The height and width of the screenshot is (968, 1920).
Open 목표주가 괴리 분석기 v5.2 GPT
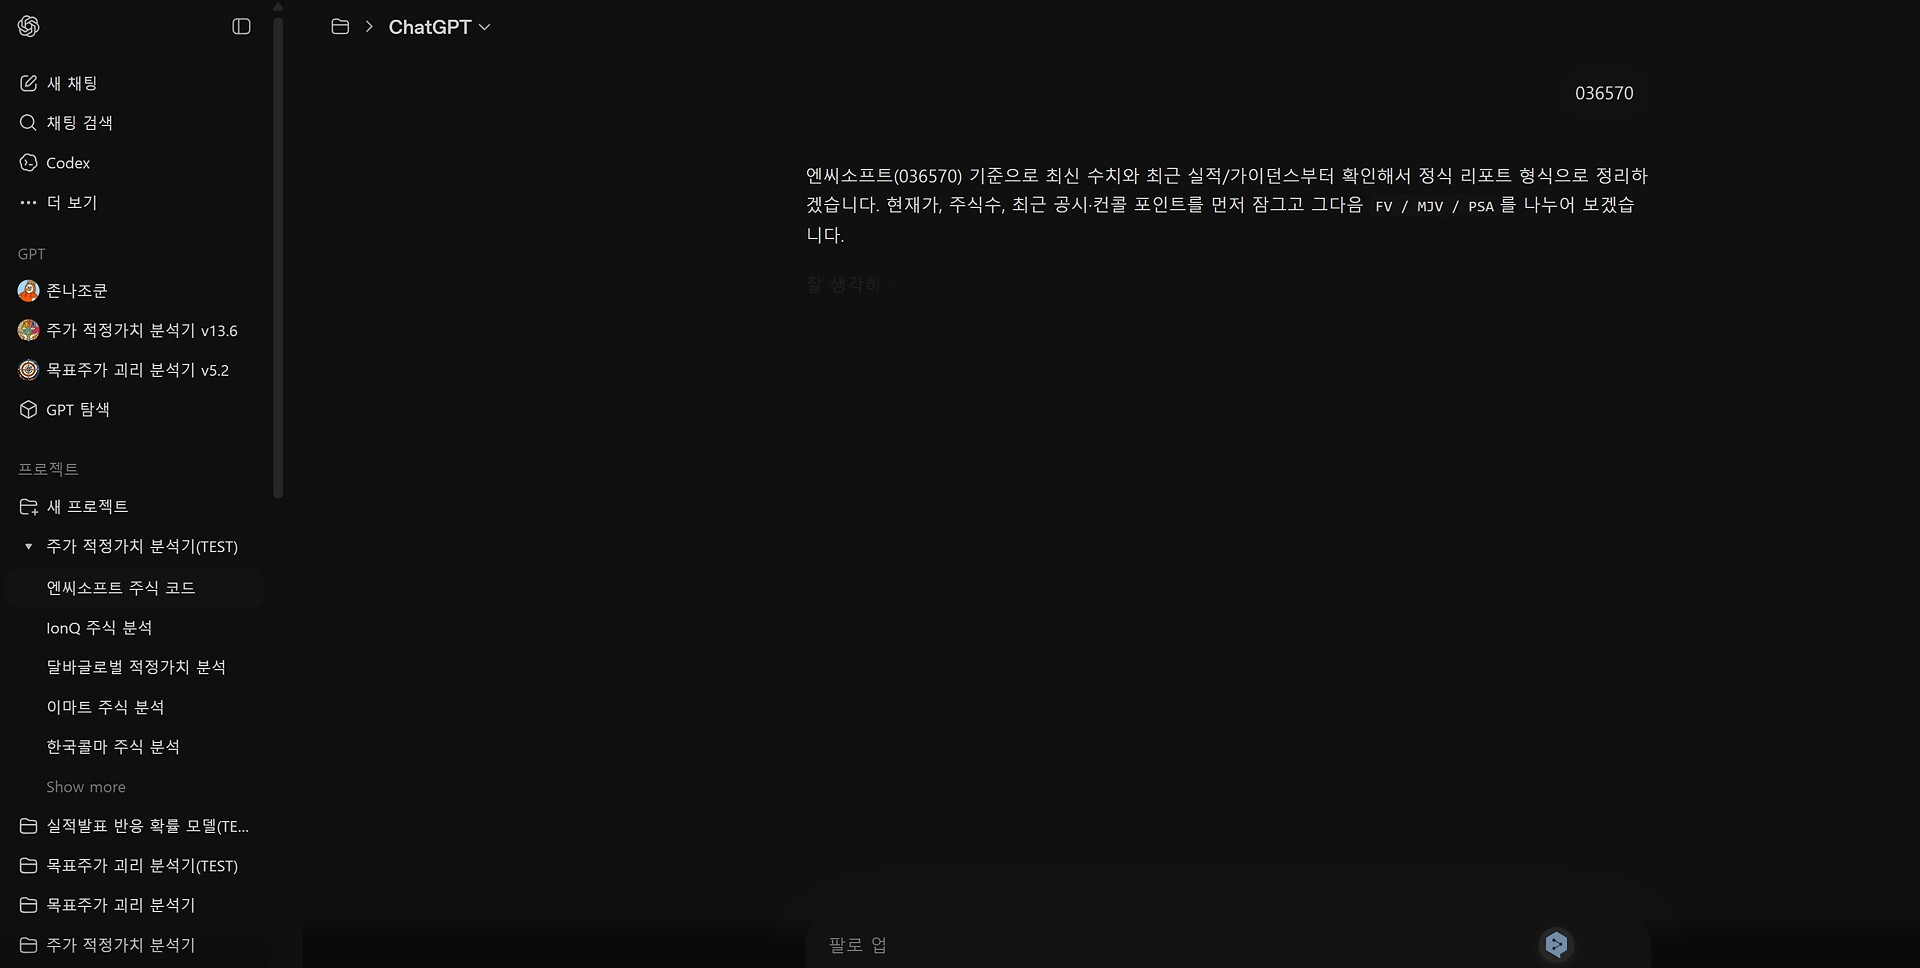[135, 370]
